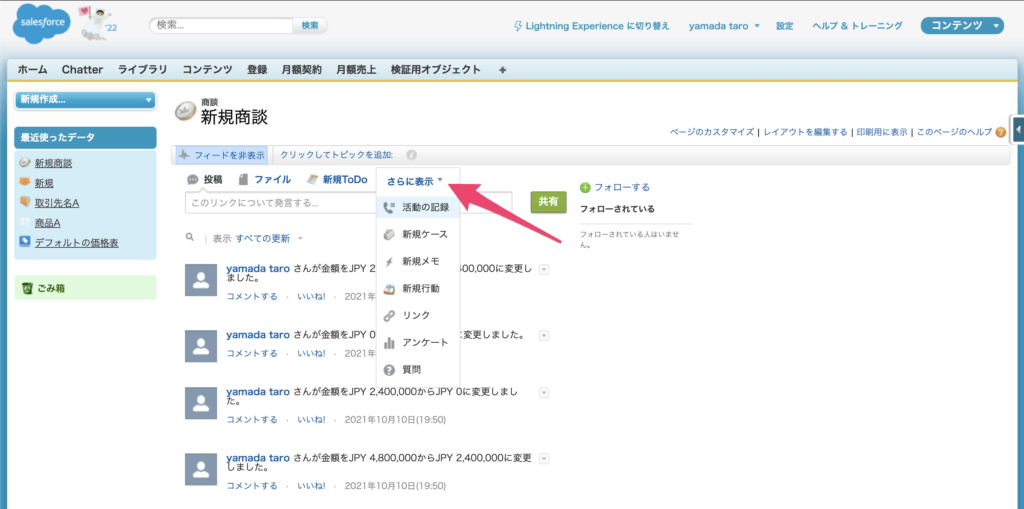This screenshot has height=509, width=1024.
Task: Click the ごみ箱 recycle bin icon
Action: tap(27, 288)
